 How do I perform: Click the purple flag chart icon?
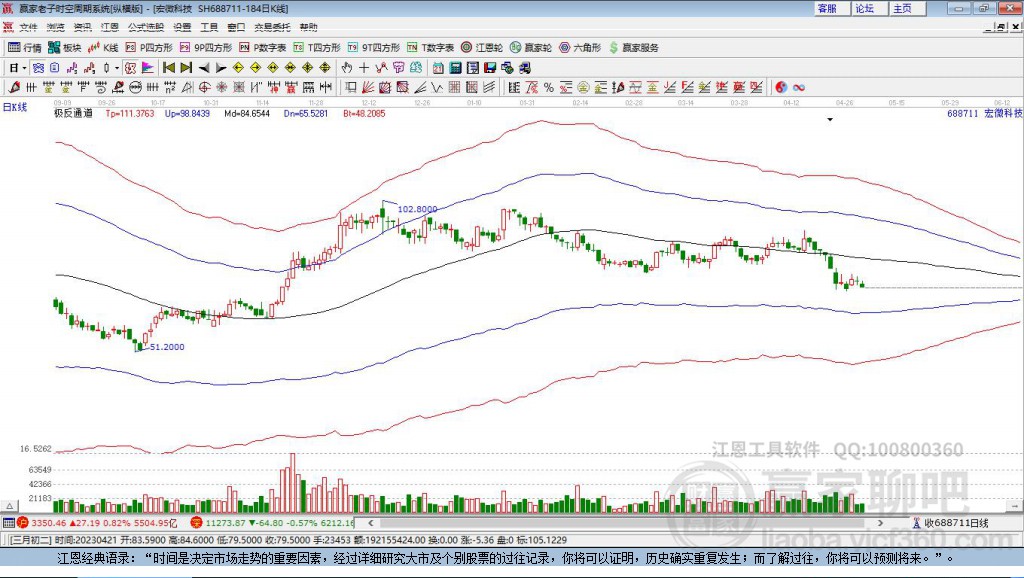point(148,67)
